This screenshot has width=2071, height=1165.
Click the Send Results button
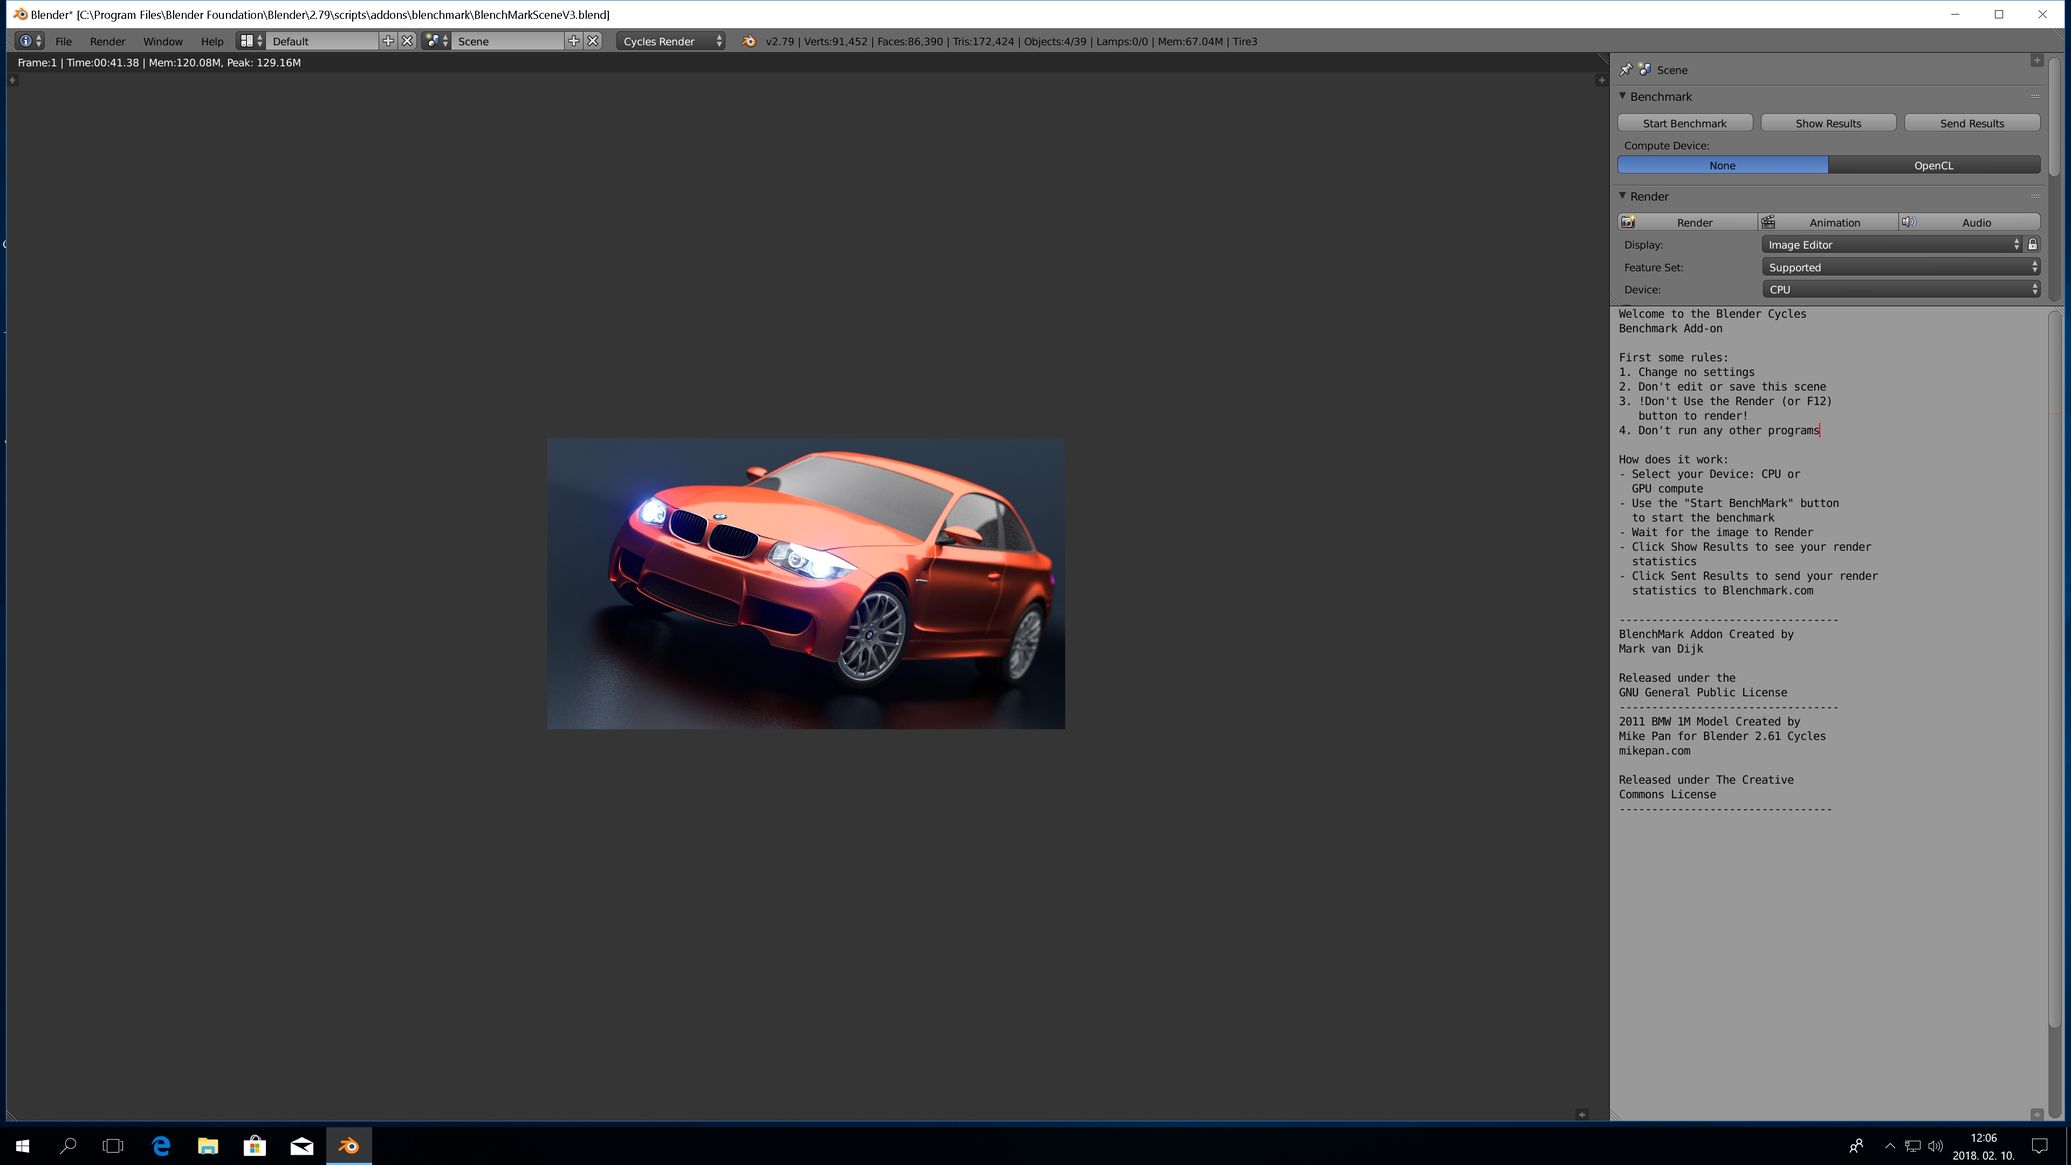[1971, 123]
